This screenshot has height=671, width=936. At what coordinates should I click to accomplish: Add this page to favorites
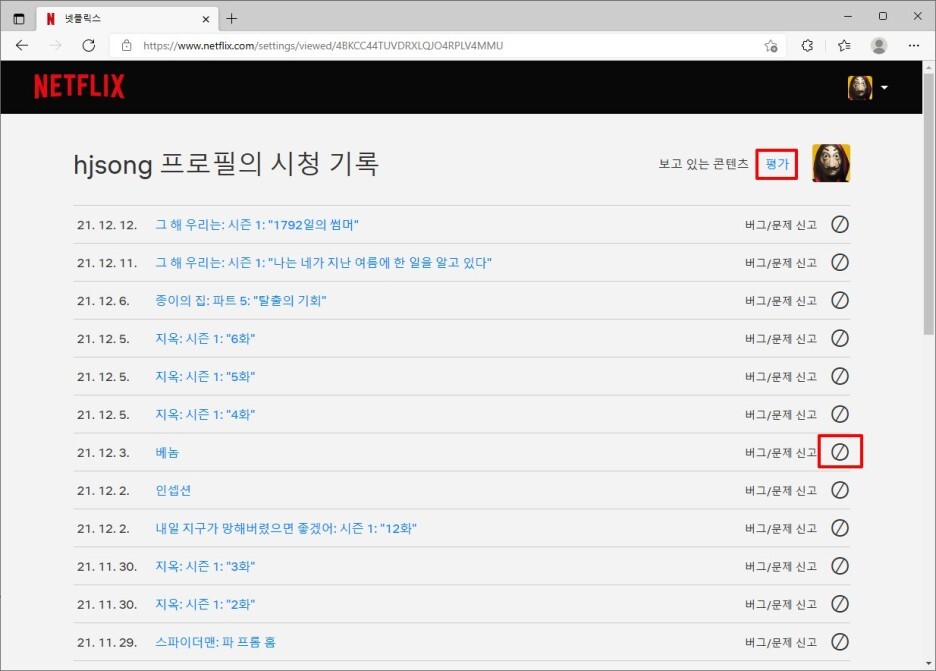click(x=771, y=45)
